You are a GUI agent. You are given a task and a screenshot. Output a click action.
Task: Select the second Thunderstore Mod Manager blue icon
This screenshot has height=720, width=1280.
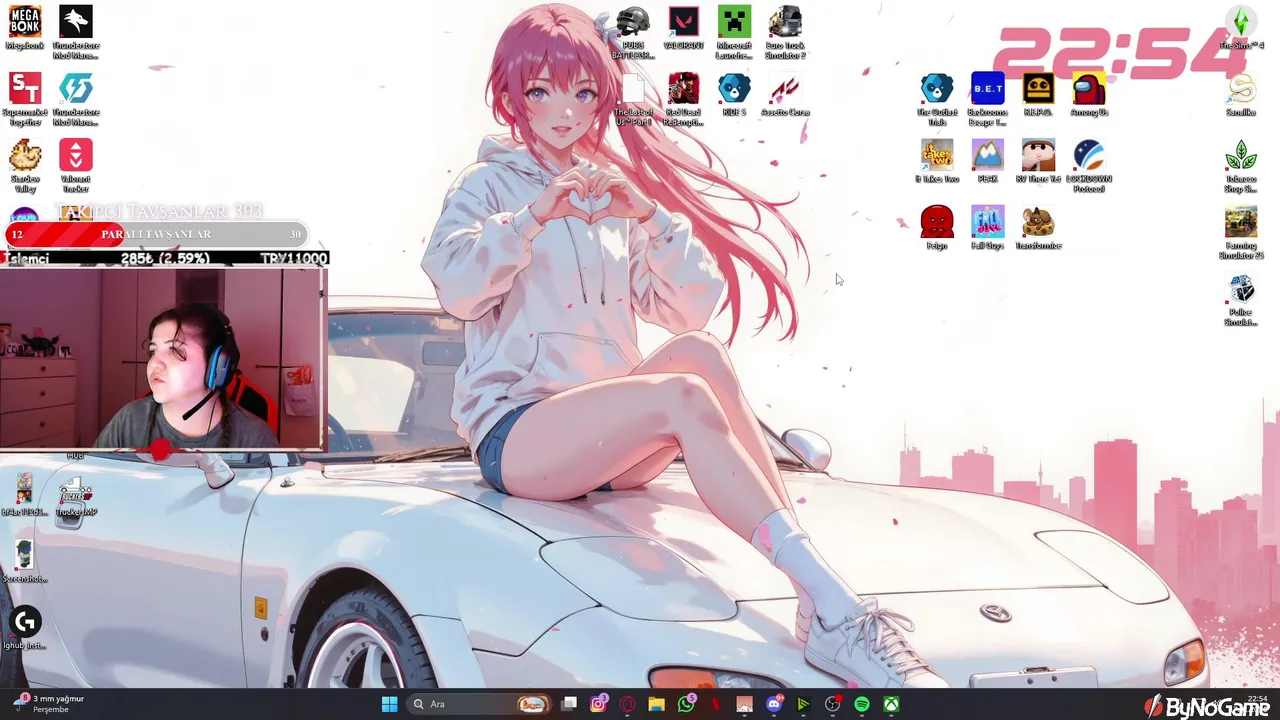point(76,99)
